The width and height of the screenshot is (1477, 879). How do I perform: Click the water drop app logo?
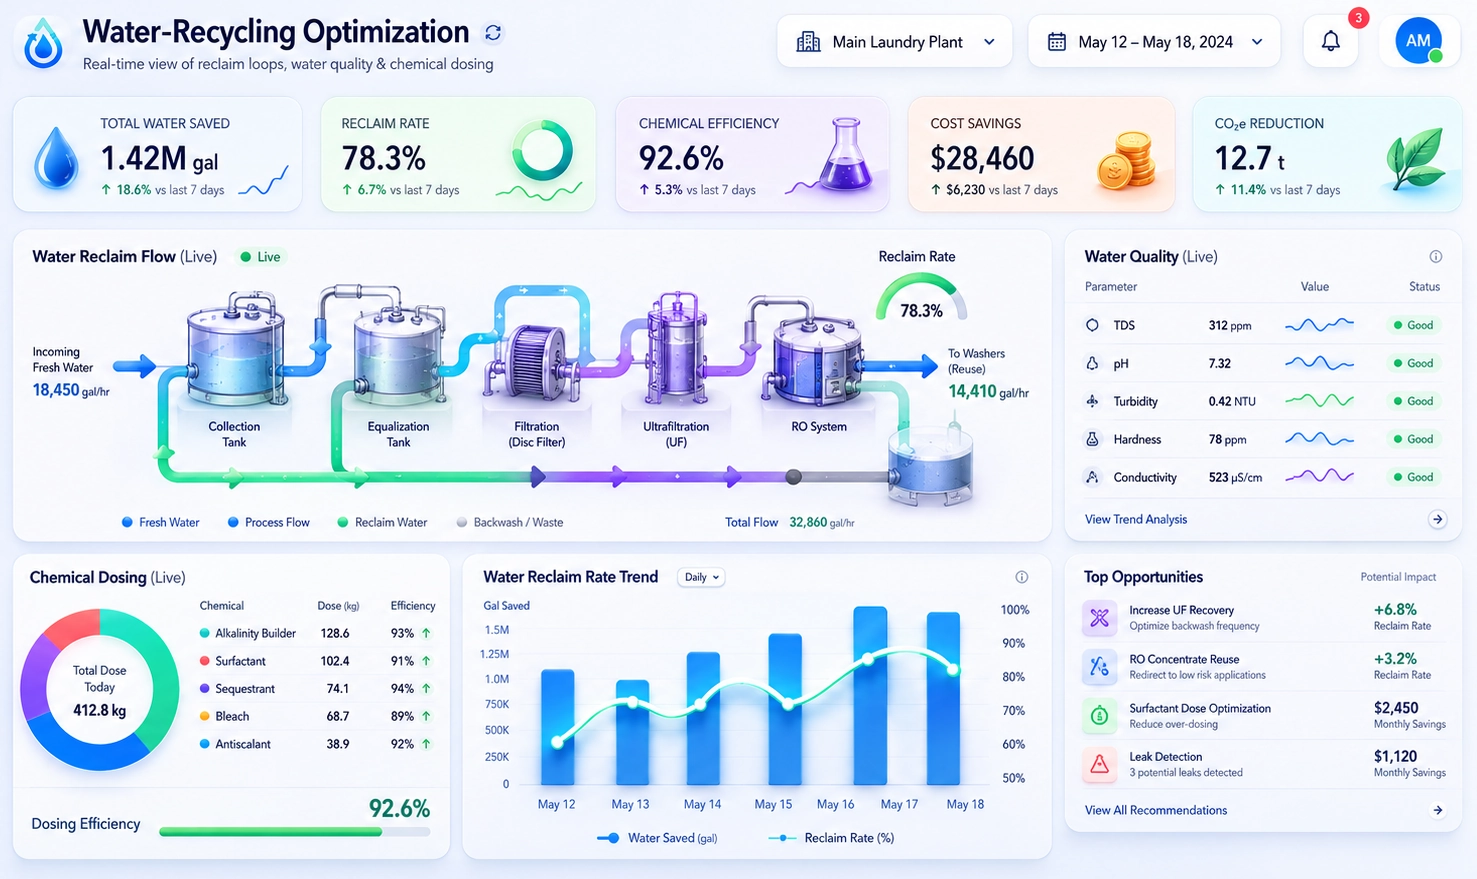point(43,44)
